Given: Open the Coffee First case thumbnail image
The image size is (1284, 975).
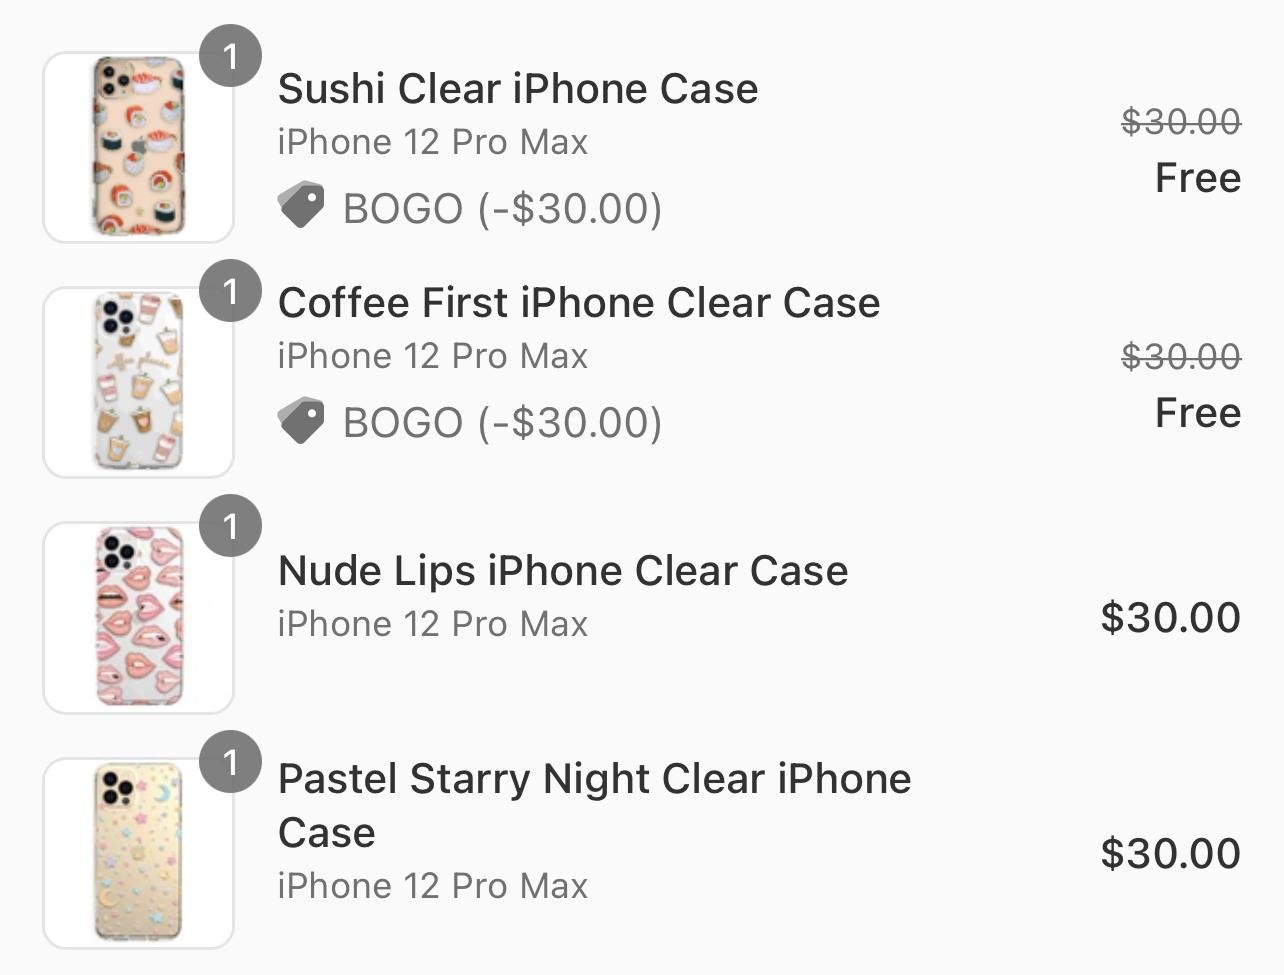Looking at the screenshot, I should [138, 382].
